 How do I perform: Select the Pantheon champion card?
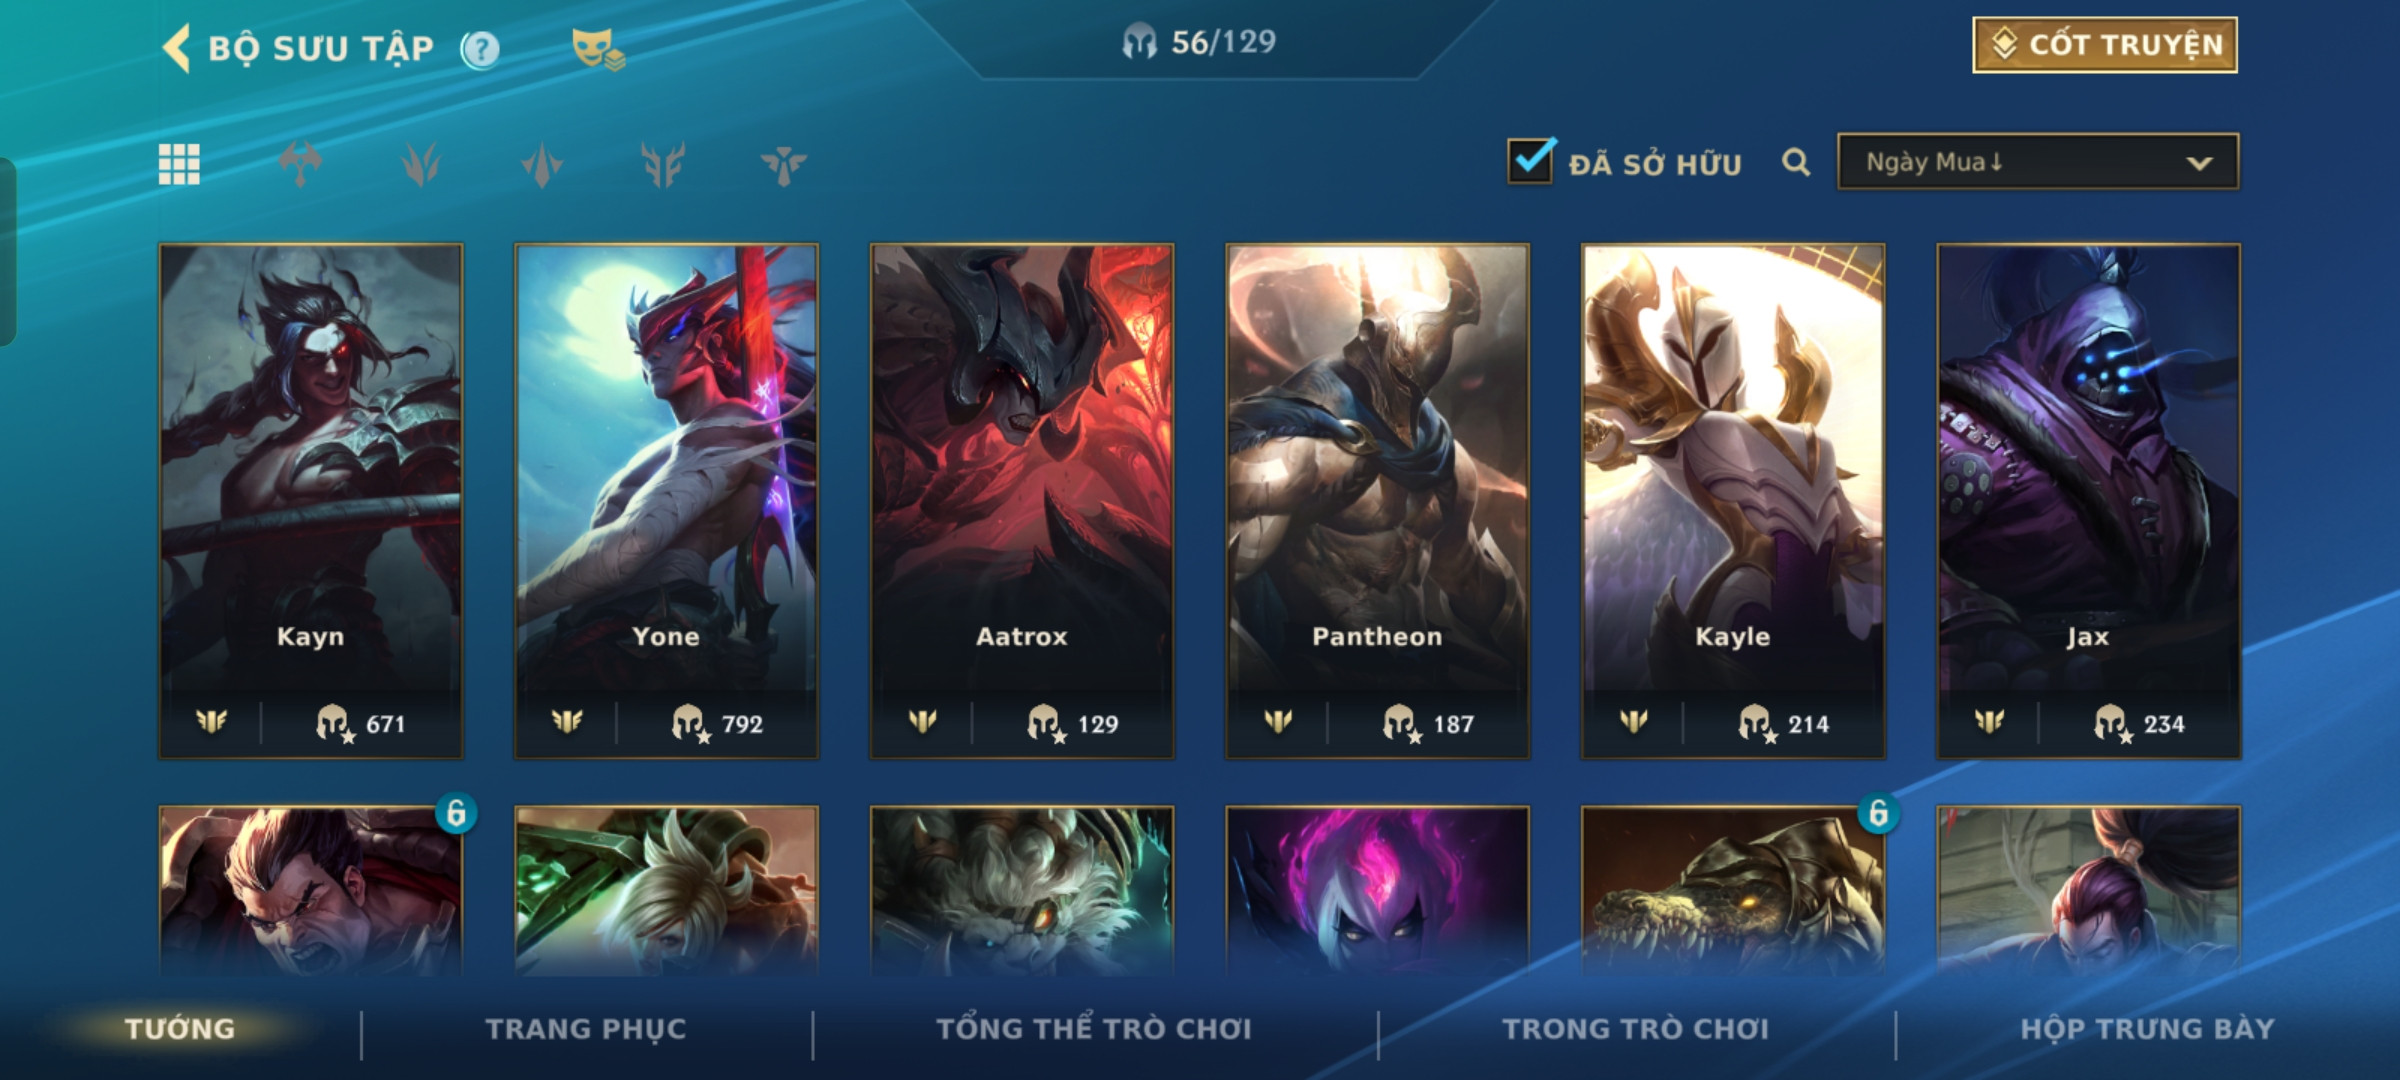pos(1378,501)
